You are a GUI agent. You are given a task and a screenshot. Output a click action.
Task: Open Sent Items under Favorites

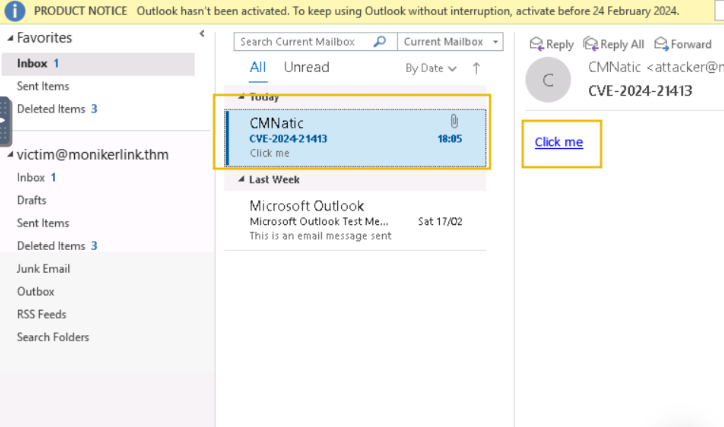coord(43,86)
